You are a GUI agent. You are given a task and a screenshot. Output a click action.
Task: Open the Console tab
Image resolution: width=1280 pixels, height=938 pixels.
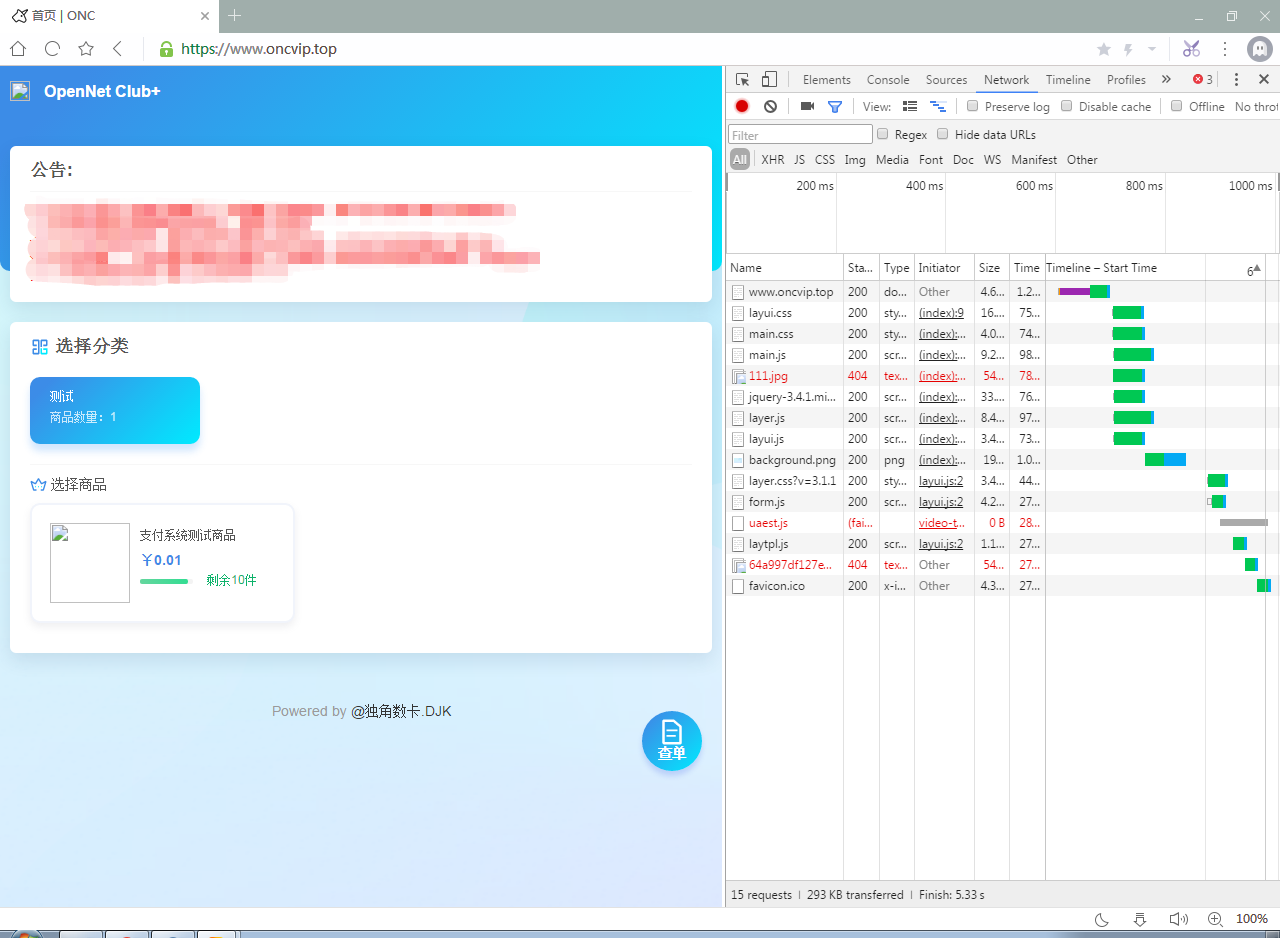click(x=888, y=80)
